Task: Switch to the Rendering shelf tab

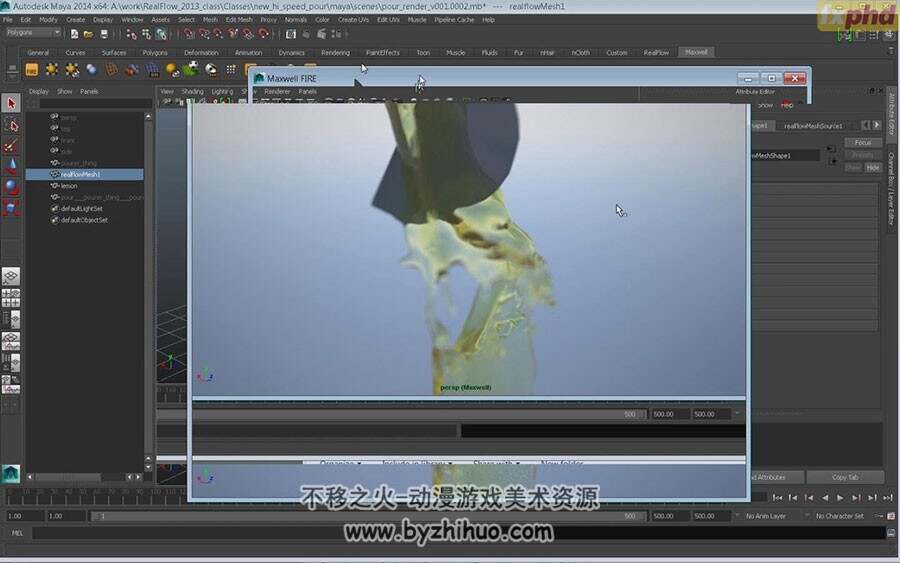Action: pos(335,52)
